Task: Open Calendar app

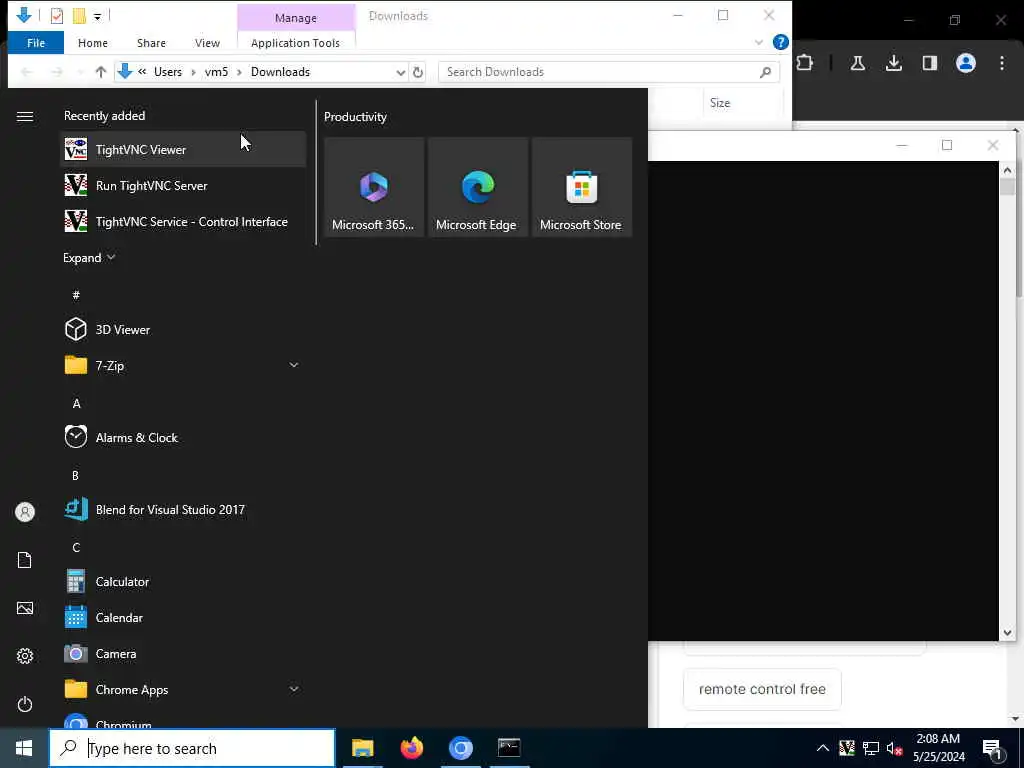Action: pyautogui.click(x=183, y=617)
